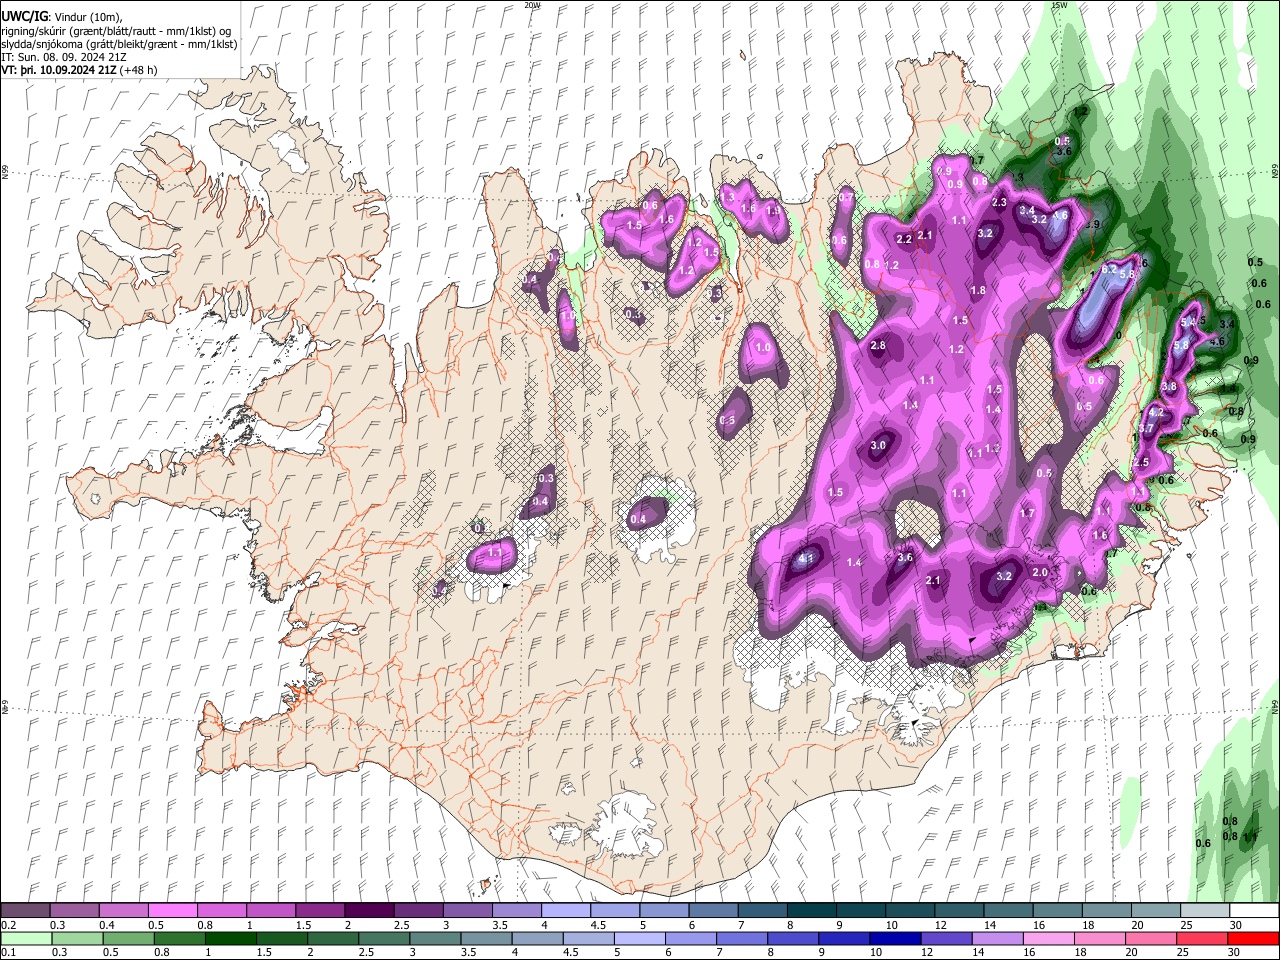
Task: Click the dark teal snow swatch between 8 and 9
Action: click(x=812, y=911)
